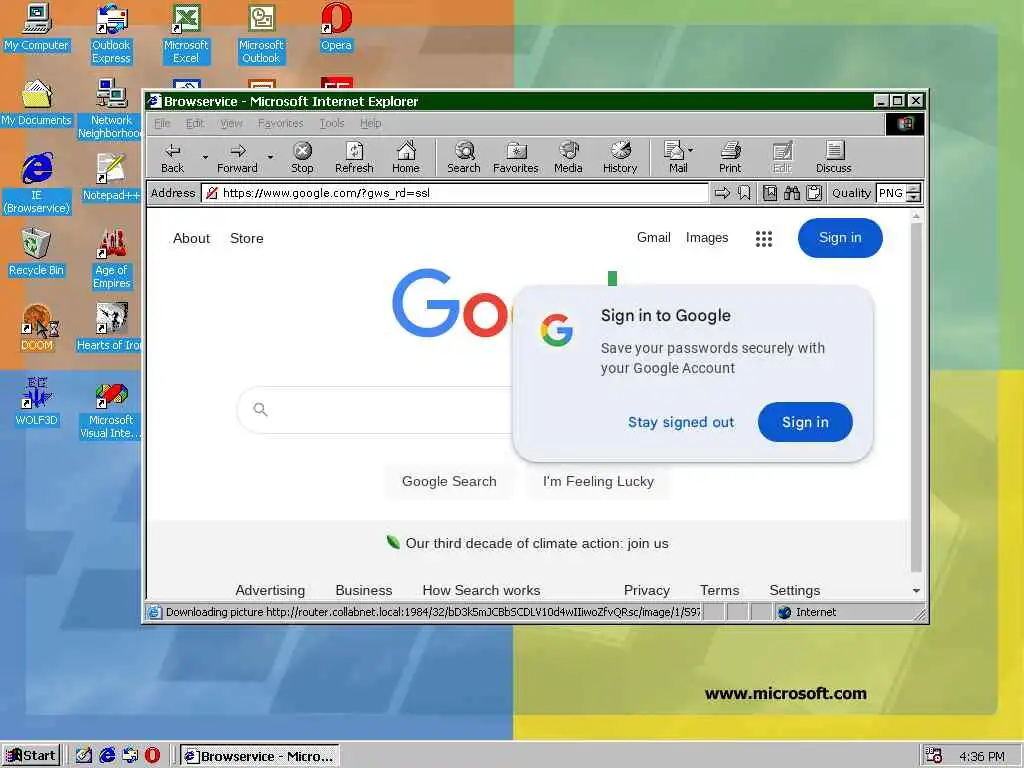
Task: Select the Outlook Express desktop icon
Action: 111,34
